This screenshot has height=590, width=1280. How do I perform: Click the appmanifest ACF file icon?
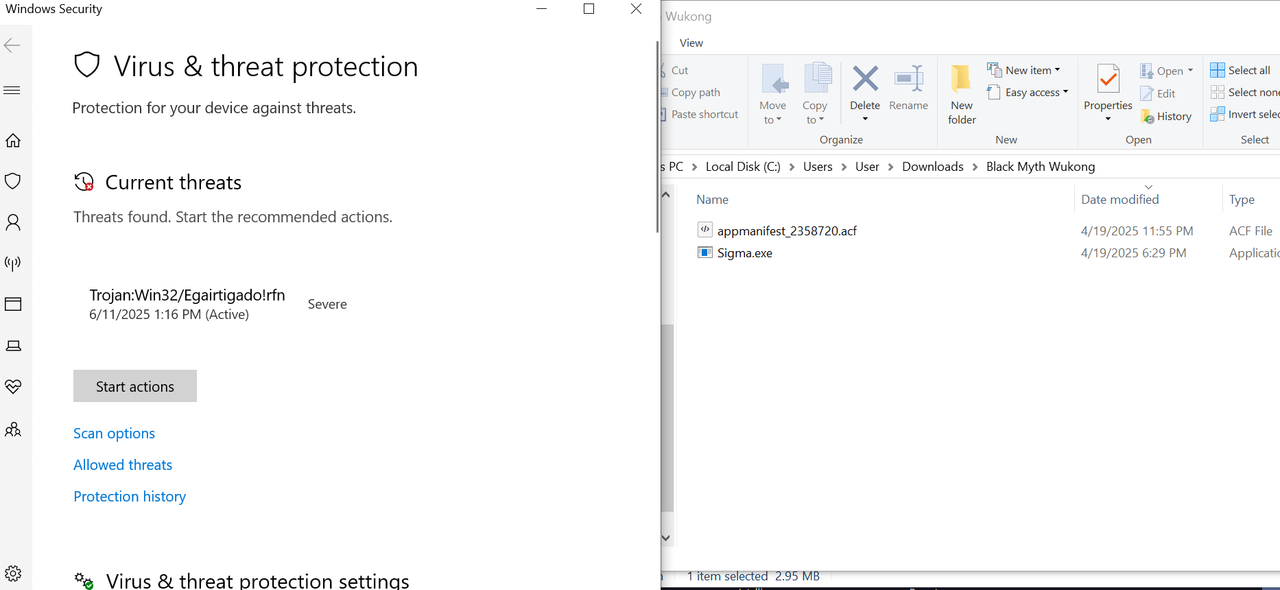coord(704,230)
